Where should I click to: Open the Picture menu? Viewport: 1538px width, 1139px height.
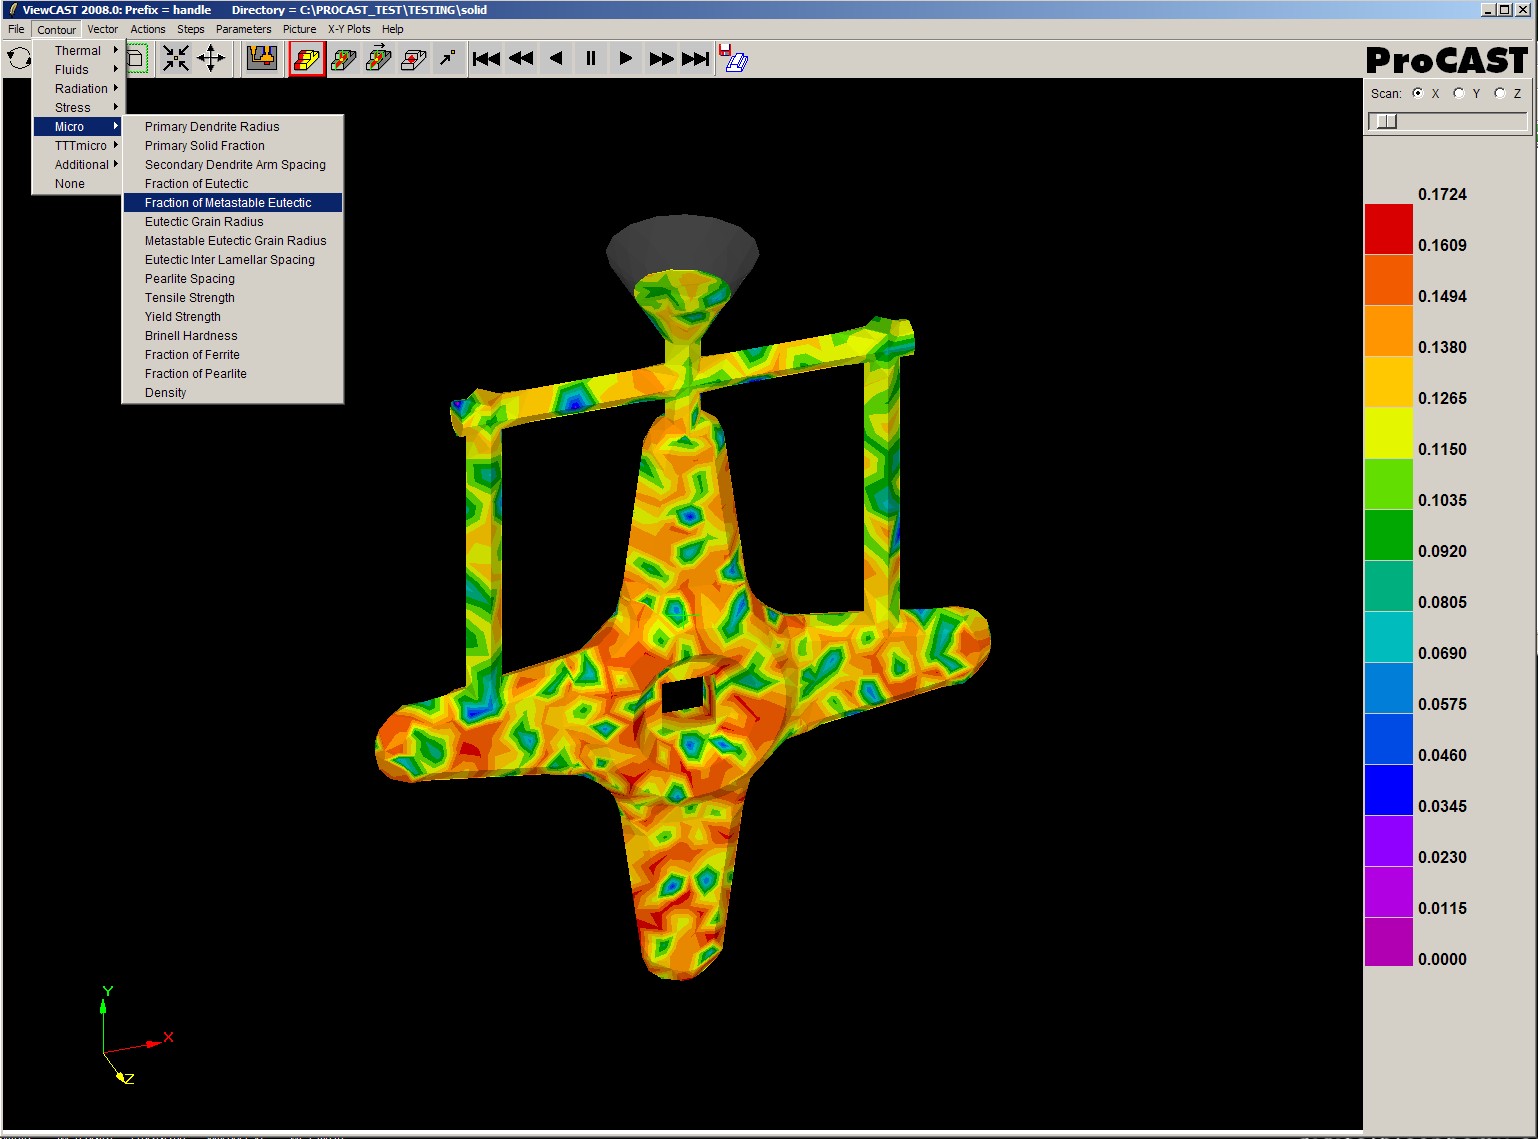299,29
